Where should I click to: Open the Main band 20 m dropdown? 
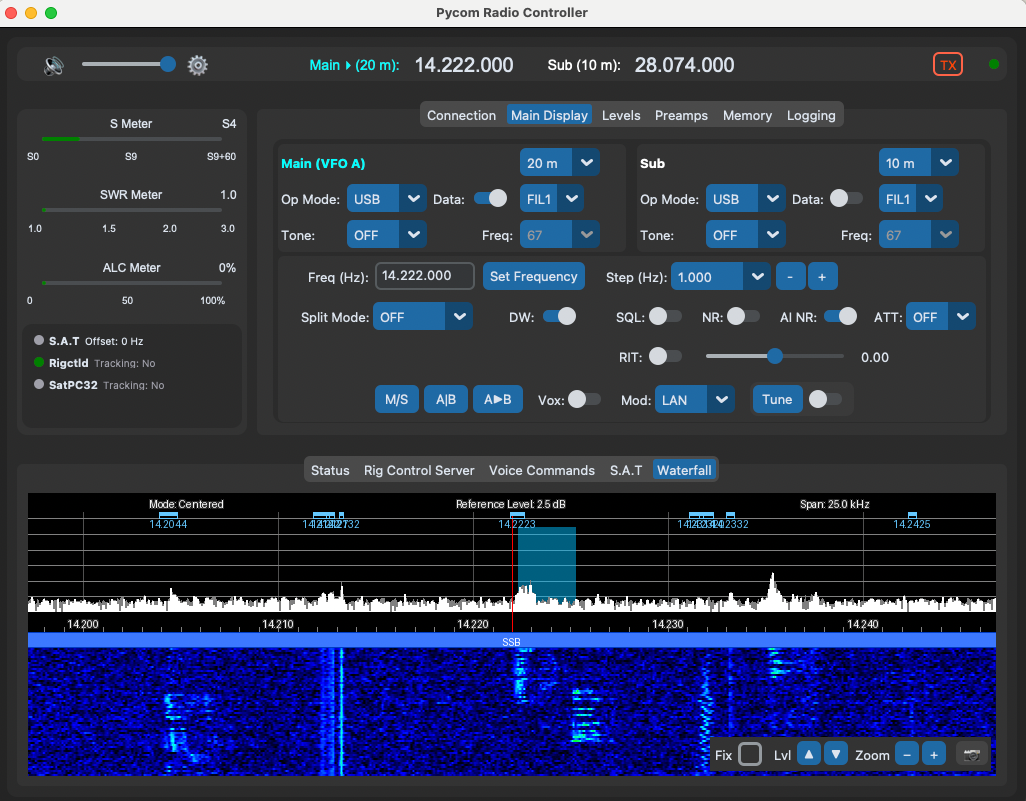(x=559, y=163)
